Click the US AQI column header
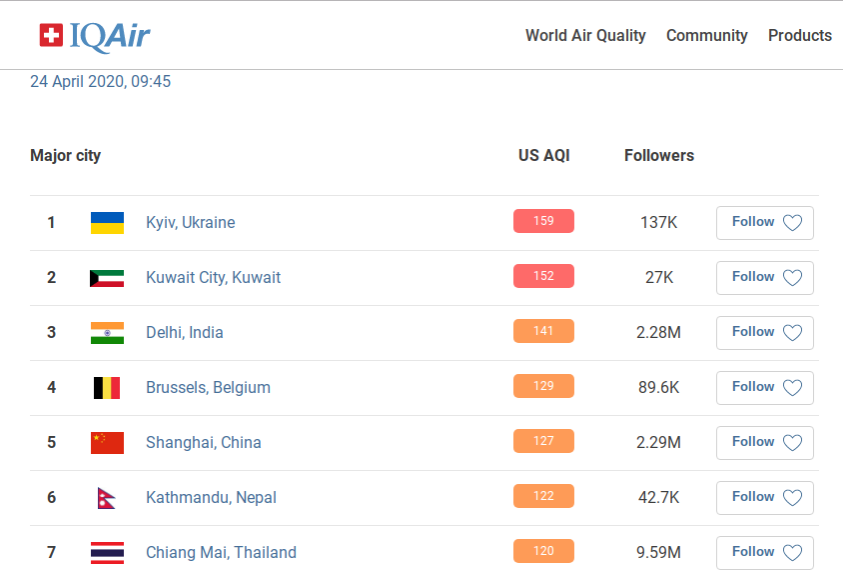Screen dimensions: 843x572 pos(544,155)
